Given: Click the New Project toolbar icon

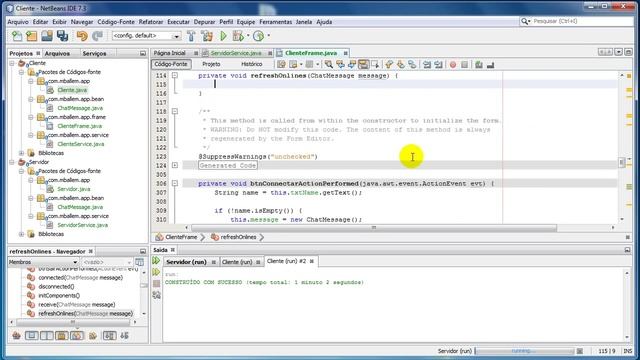Looking at the screenshot, I should pos(32,36).
